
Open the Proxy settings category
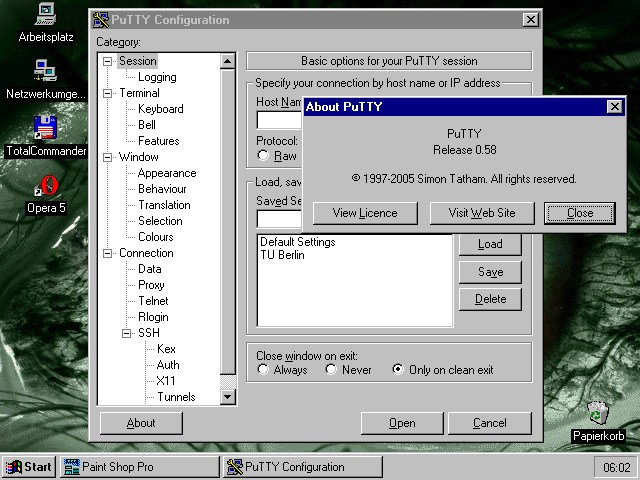(151, 285)
